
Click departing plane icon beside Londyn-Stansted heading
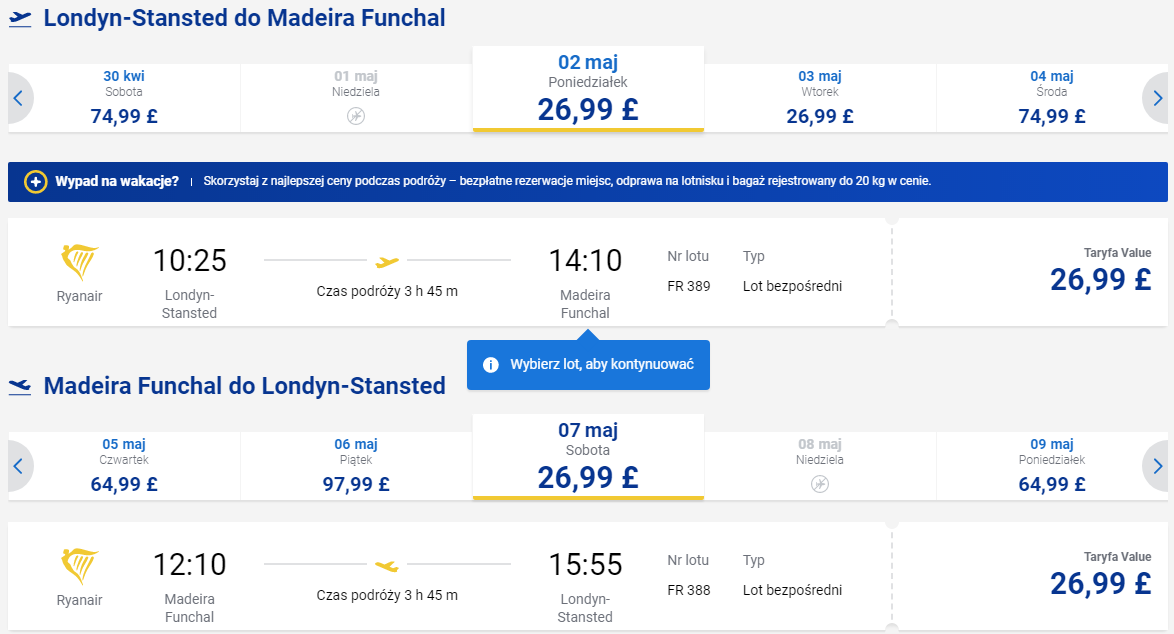20,19
